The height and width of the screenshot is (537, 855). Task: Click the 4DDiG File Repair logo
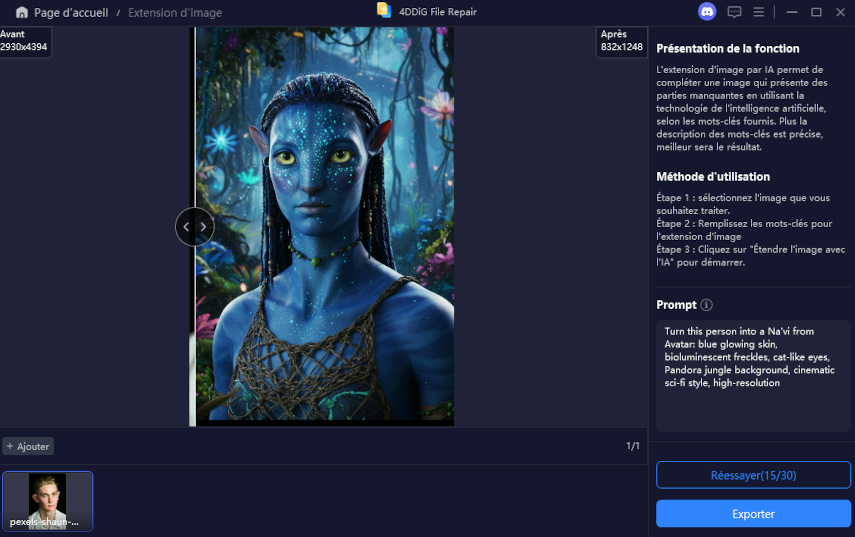tap(384, 10)
